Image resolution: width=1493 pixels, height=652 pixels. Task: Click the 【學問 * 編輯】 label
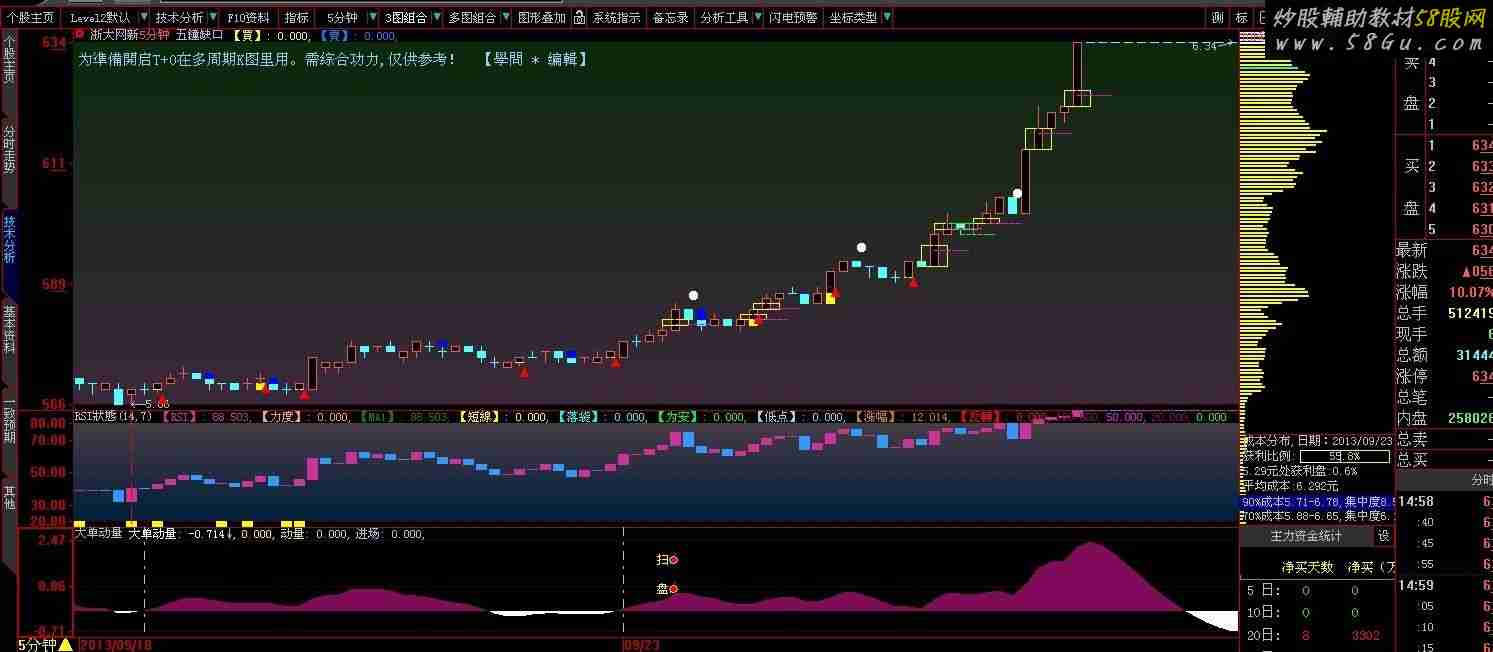tap(535, 59)
